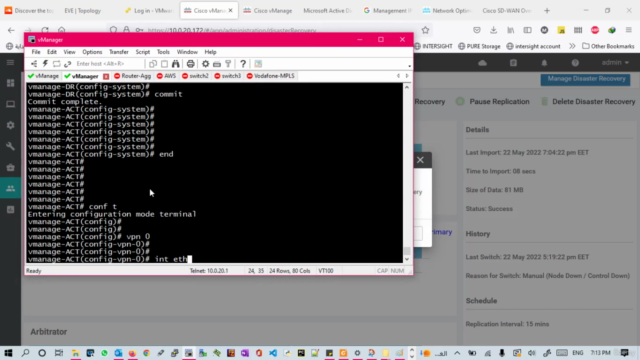Open the admin user dropdown in vManage
Image resolution: width=640 pixels, height=360 pixels.
pos(615,63)
